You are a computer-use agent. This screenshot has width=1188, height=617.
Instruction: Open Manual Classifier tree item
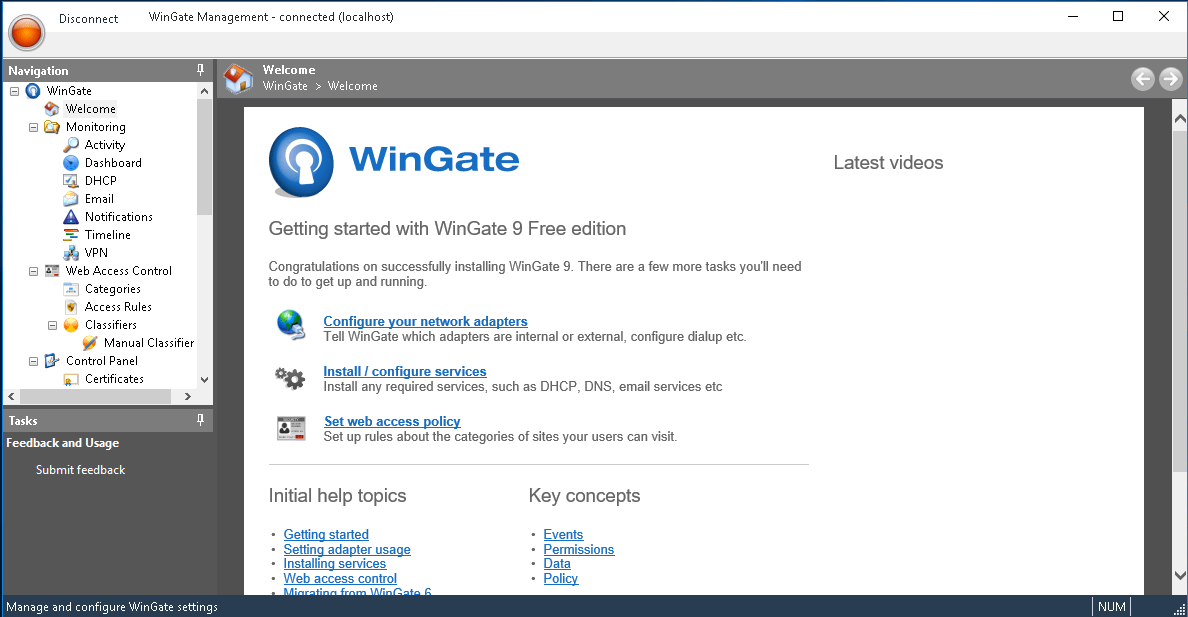pos(148,343)
